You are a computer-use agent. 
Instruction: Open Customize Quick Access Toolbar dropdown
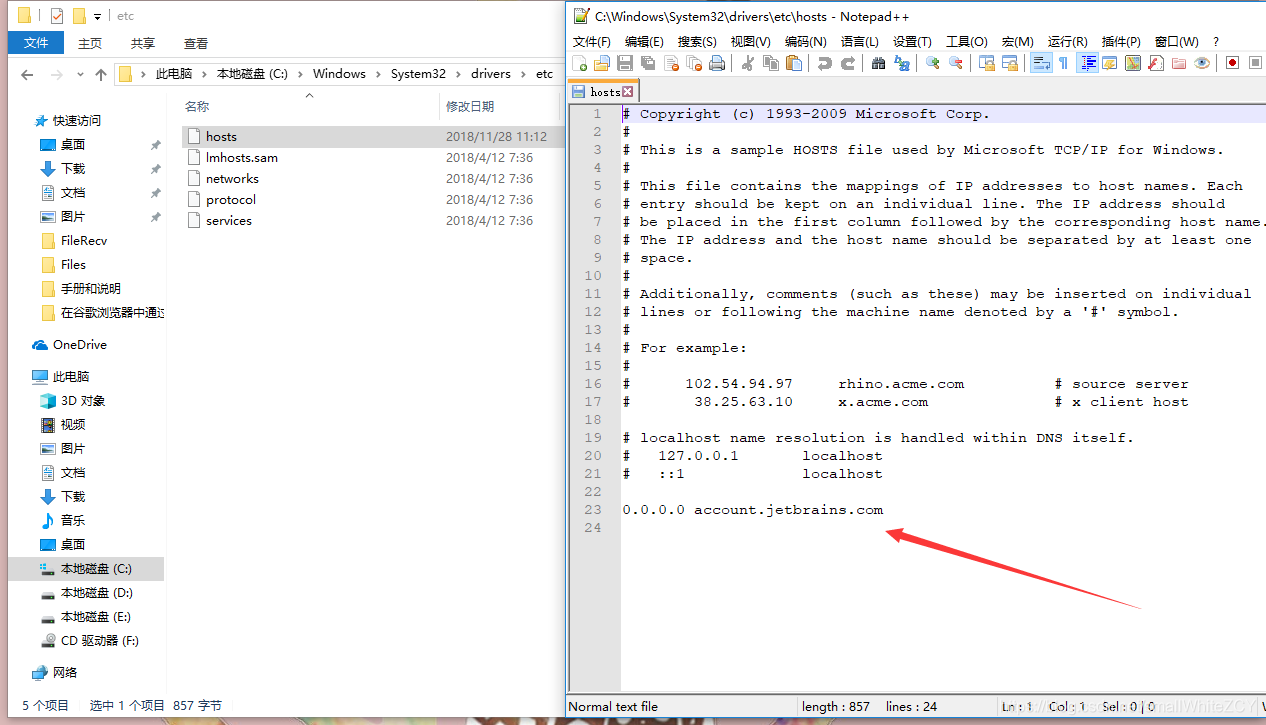[x=97, y=17]
